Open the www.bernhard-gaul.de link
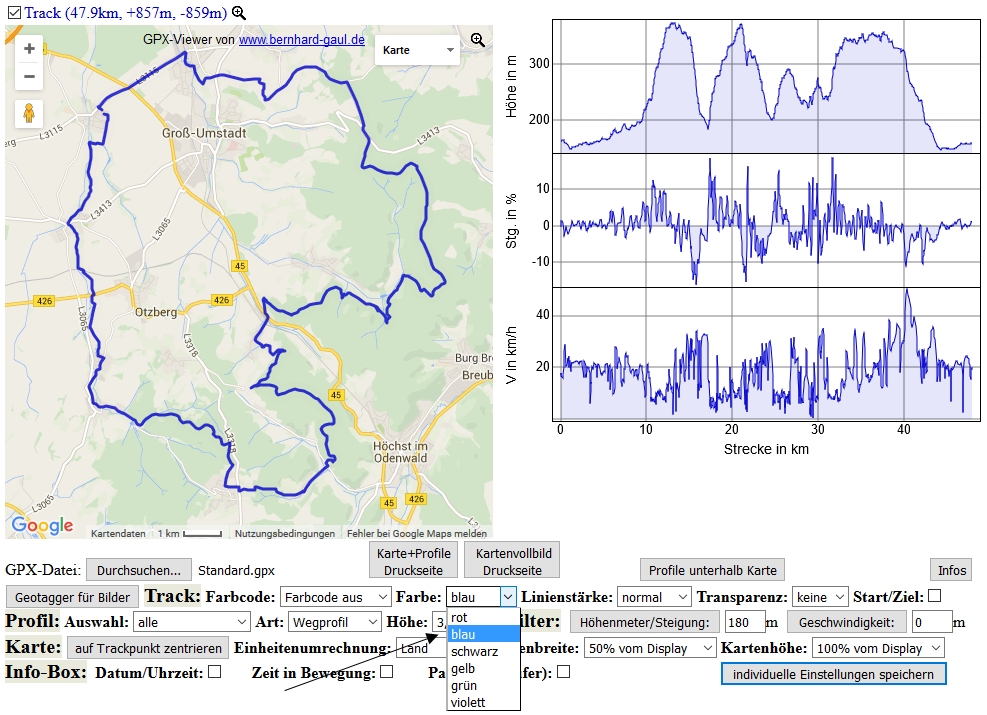The image size is (987, 715). click(x=301, y=40)
